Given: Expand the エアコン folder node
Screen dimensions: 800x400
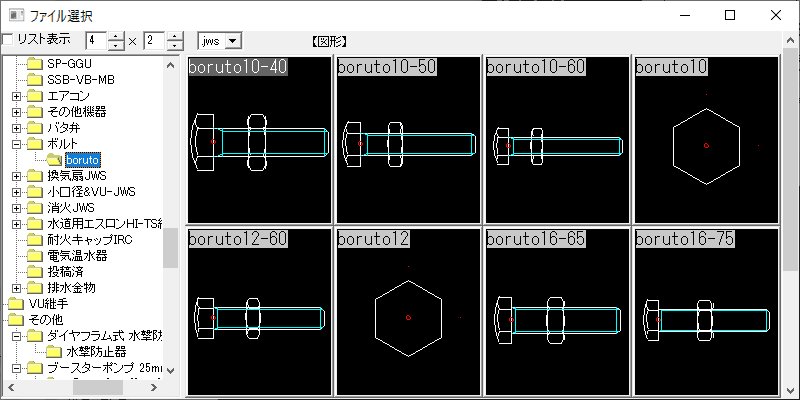Looking at the screenshot, I should 17,96.
